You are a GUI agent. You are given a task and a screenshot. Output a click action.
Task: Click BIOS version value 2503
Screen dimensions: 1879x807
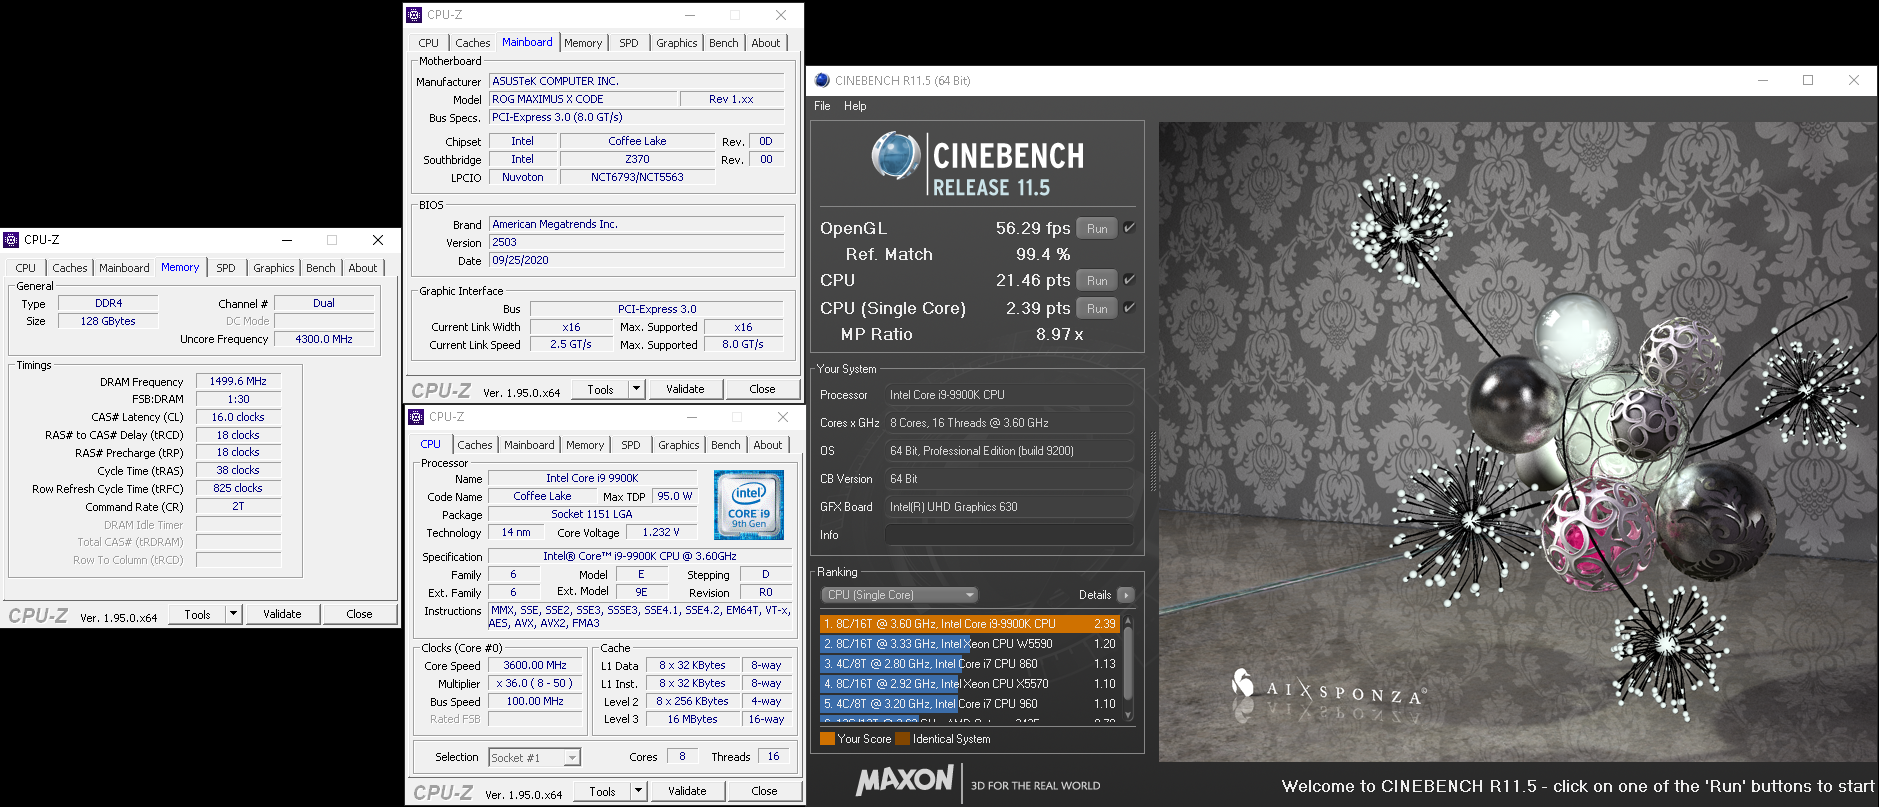pos(637,242)
